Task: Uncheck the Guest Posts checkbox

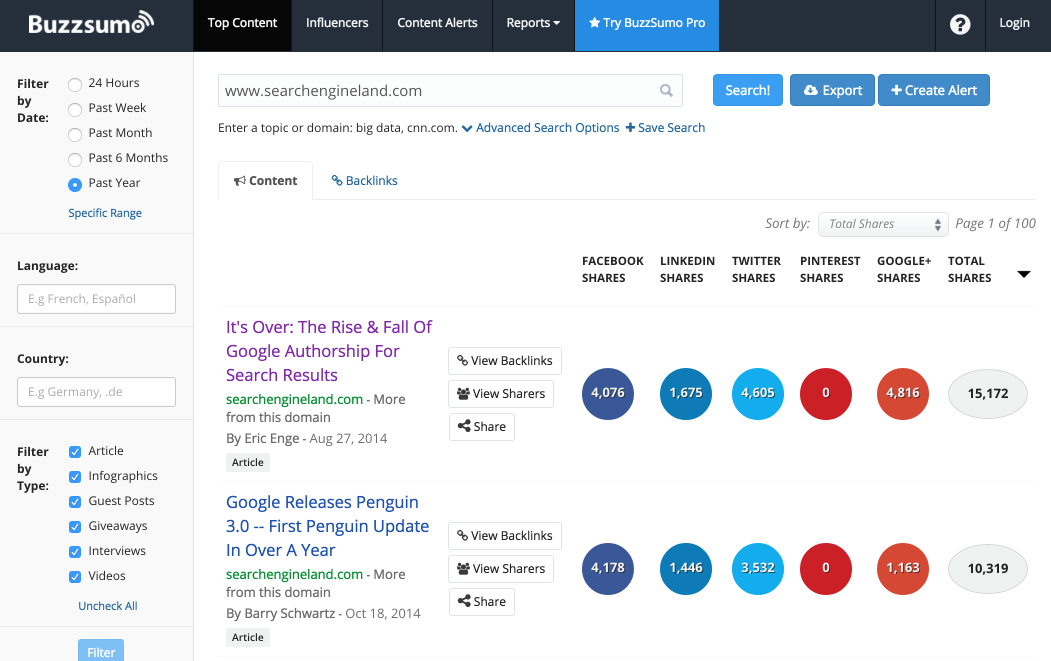Action: (75, 501)
